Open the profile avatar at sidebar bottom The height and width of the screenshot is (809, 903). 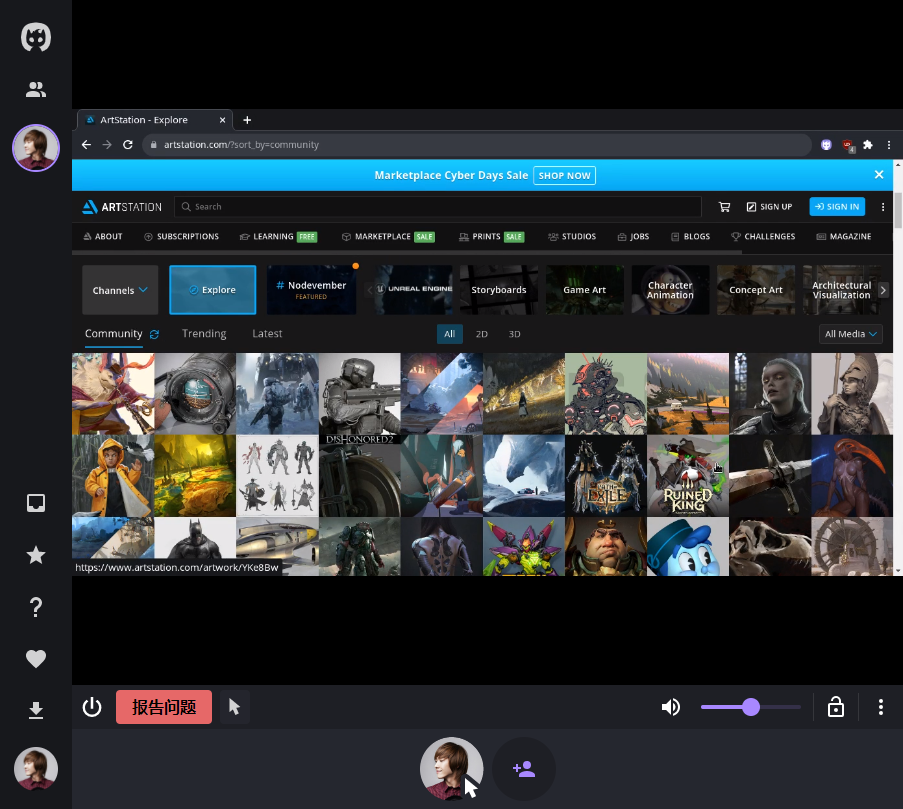point(36,769)
